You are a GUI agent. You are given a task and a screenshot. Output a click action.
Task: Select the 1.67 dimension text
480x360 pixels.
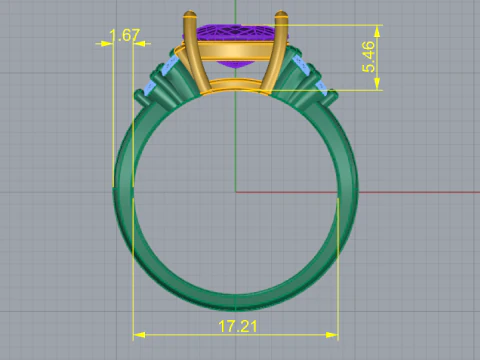(125, 35)
